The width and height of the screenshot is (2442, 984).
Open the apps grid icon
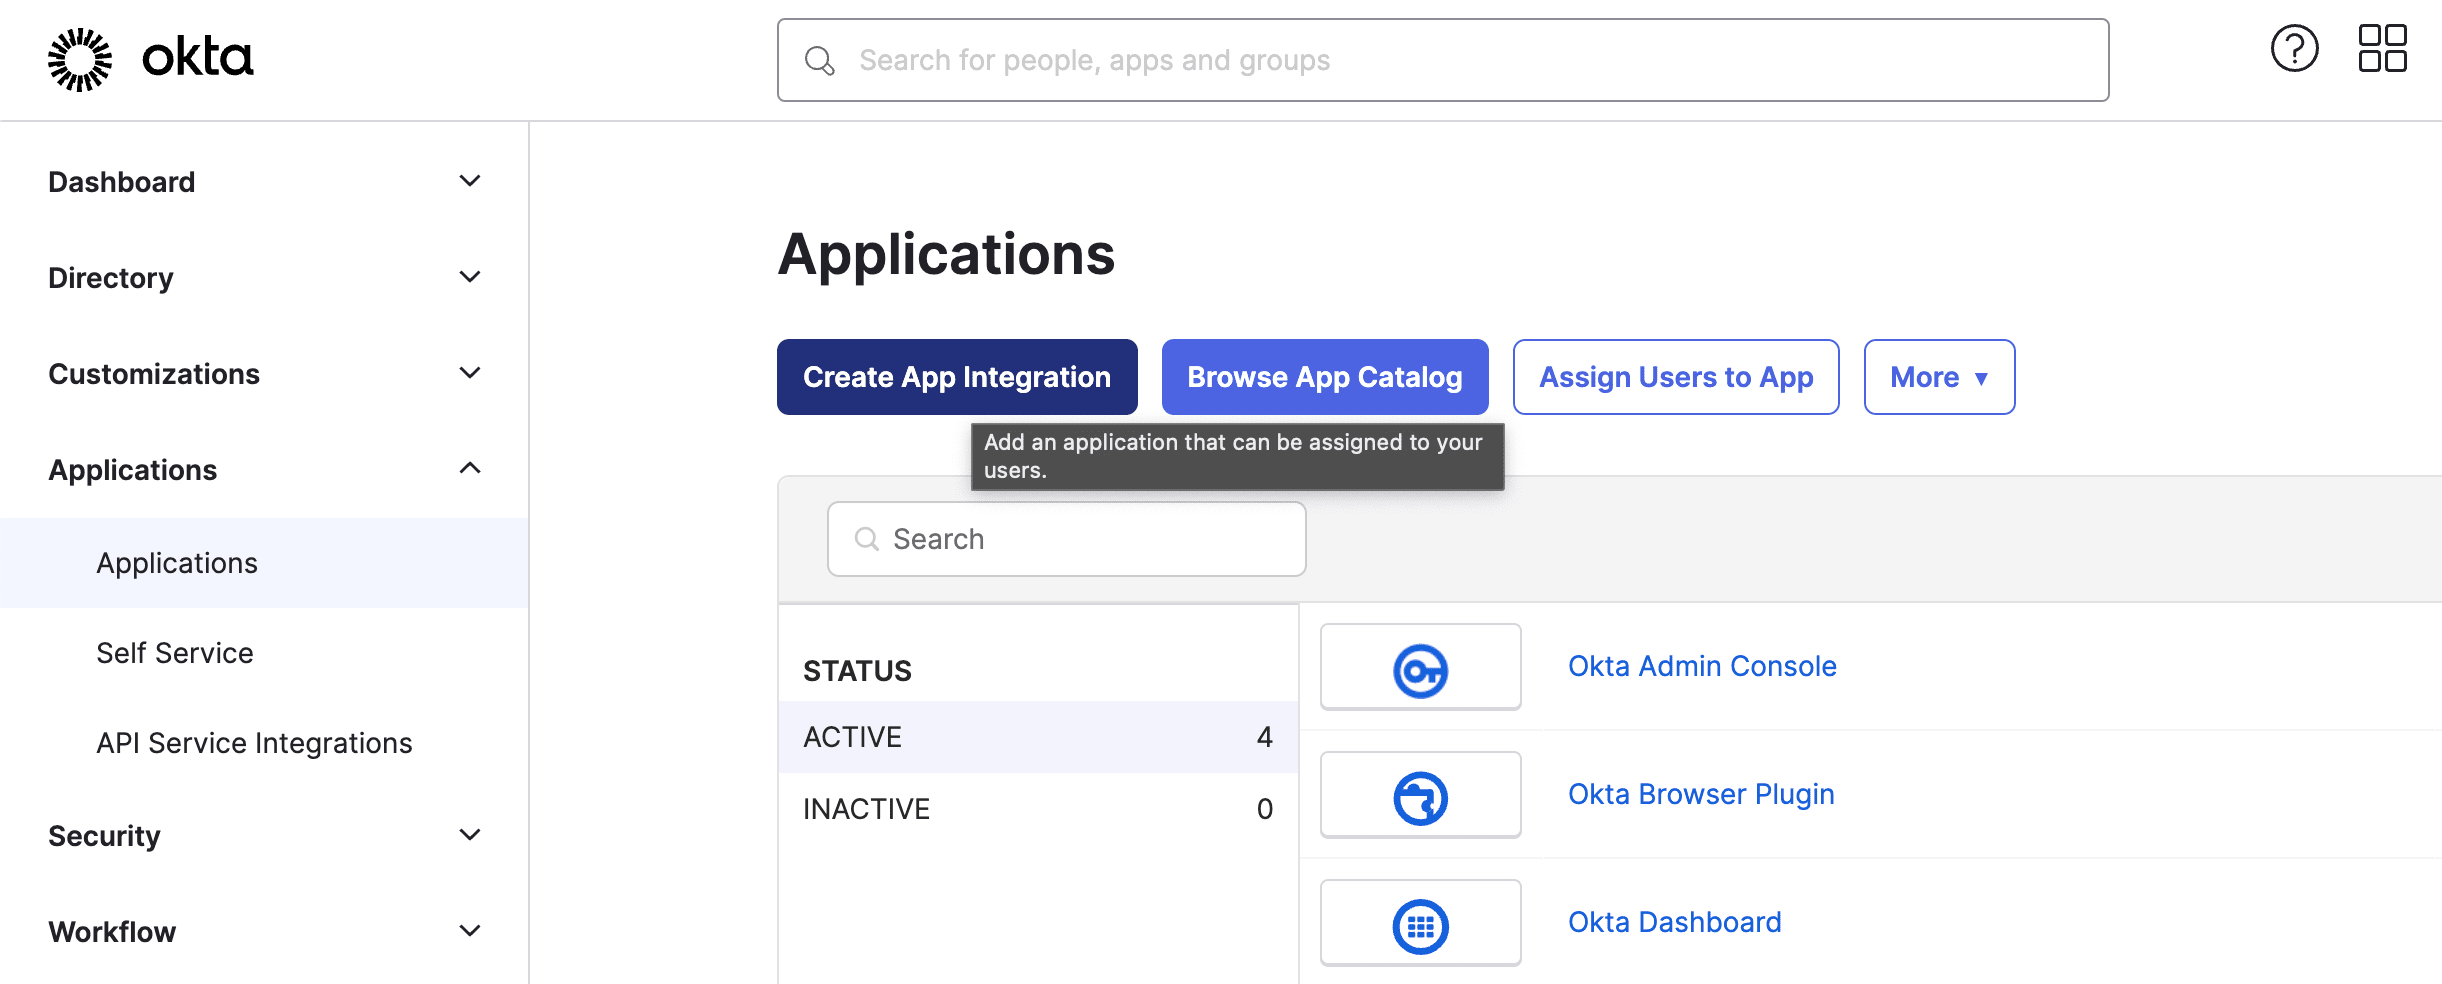pyautogui.click(x=2382, y=49)
